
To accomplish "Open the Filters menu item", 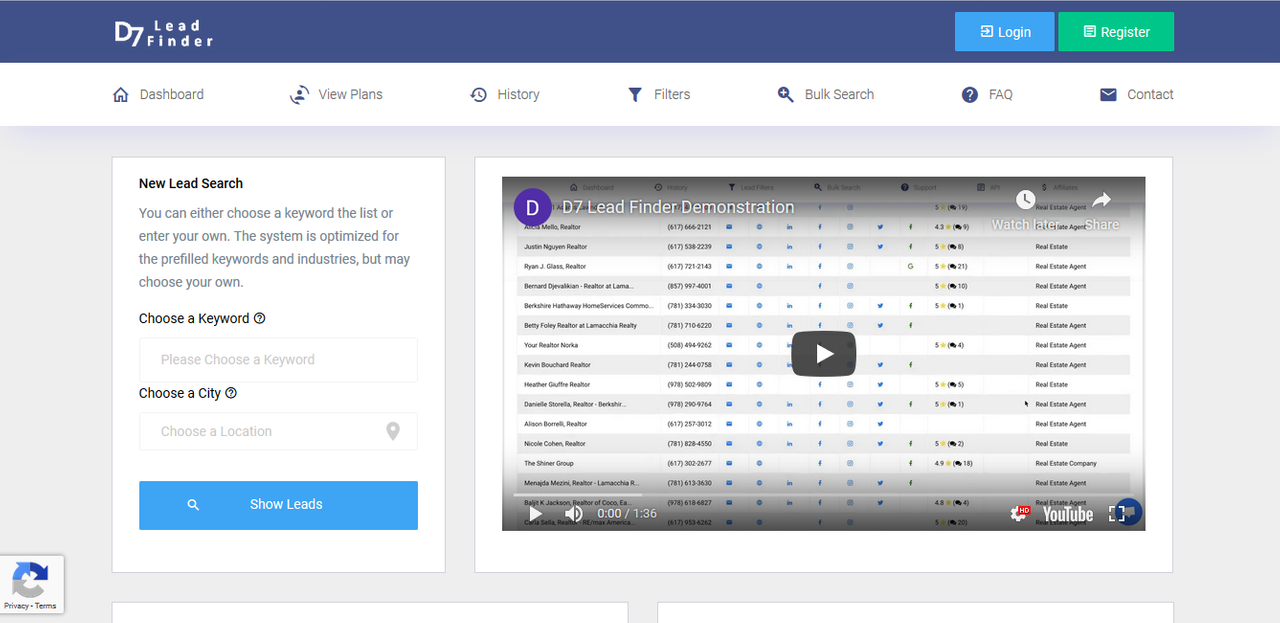I will (659, 95).
